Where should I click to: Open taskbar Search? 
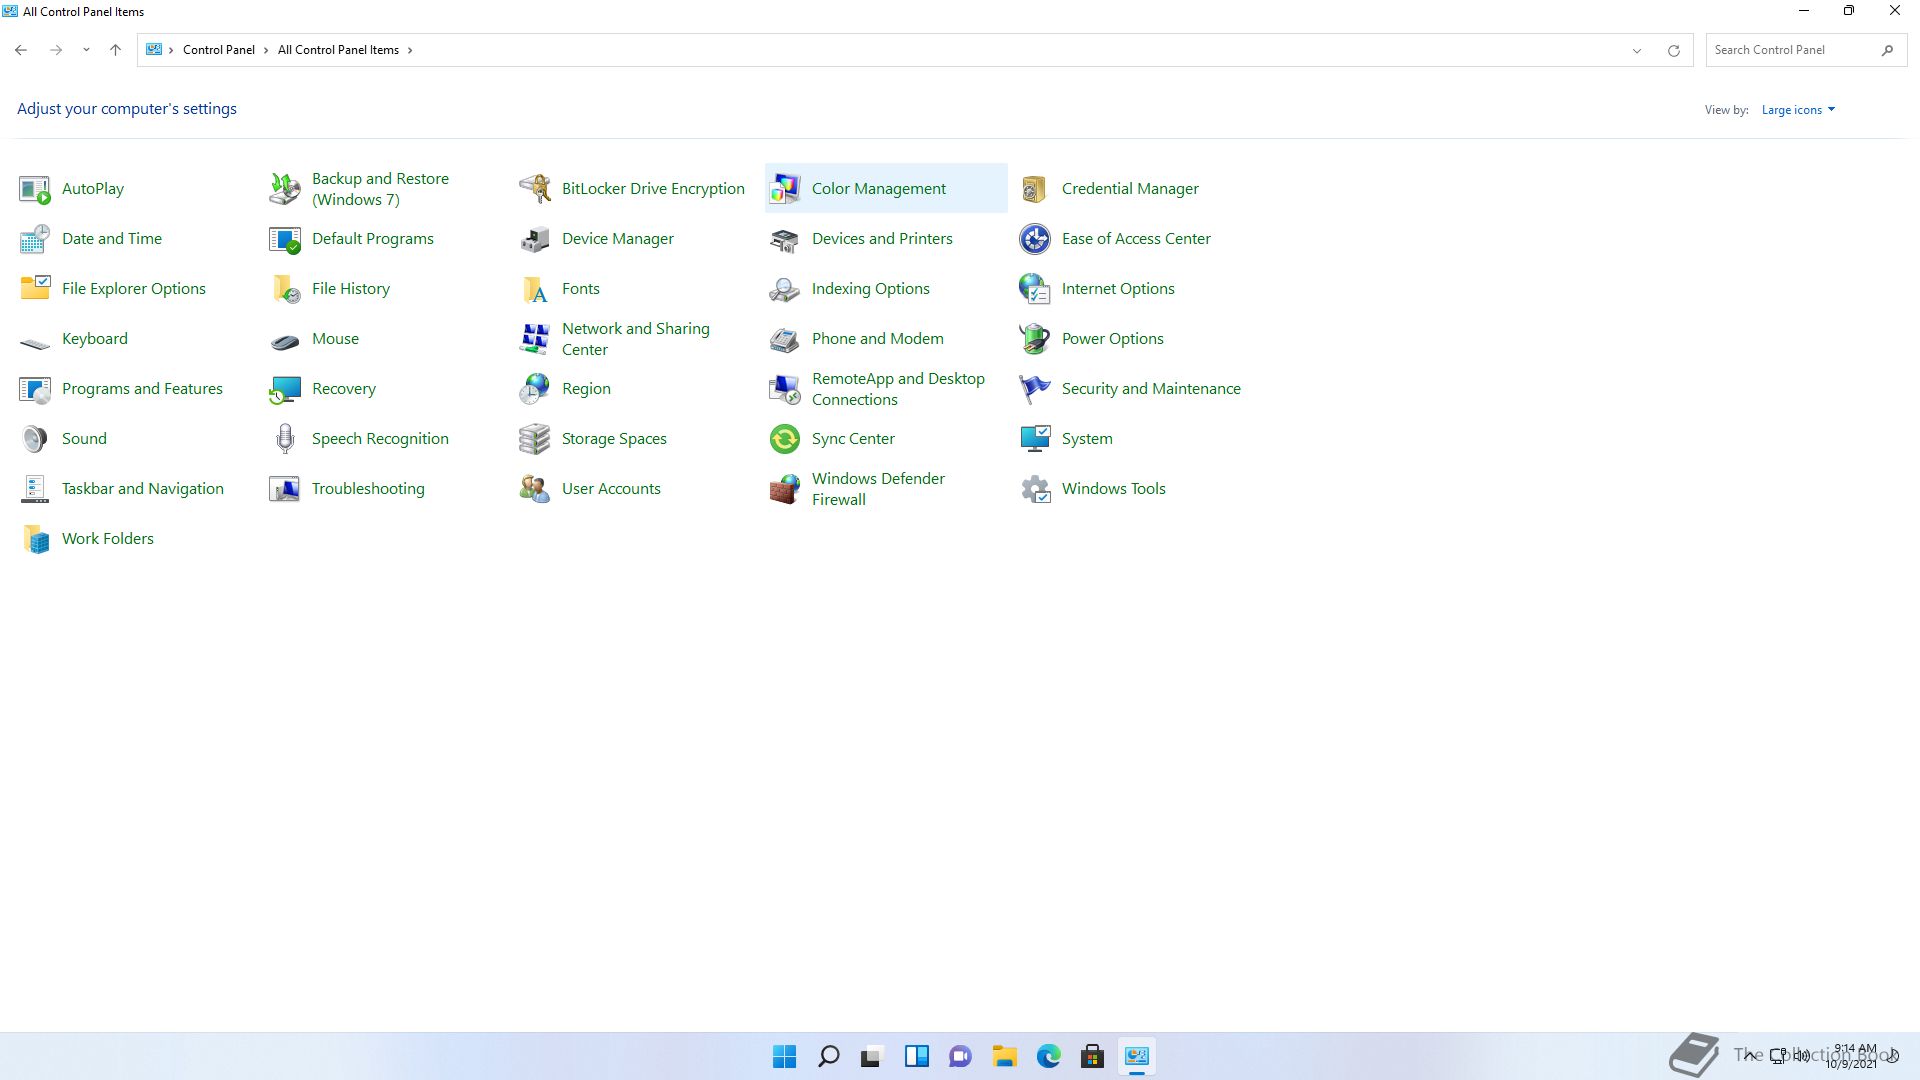(x=829, y=1056)
